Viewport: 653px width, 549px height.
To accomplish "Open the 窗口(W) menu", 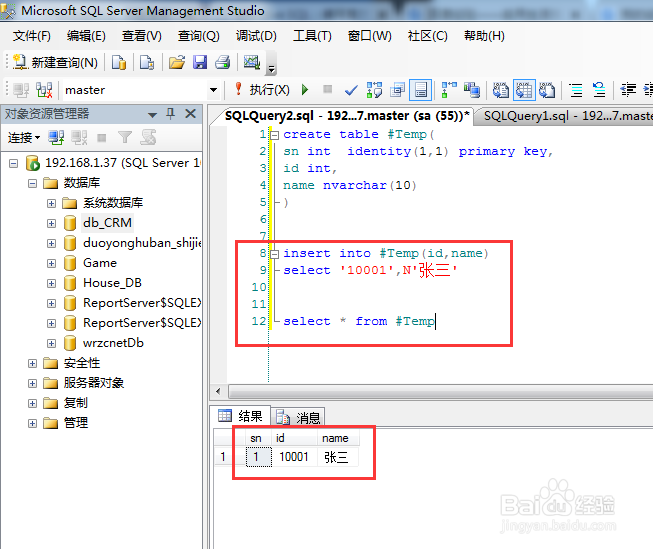I will coord(370,36).
